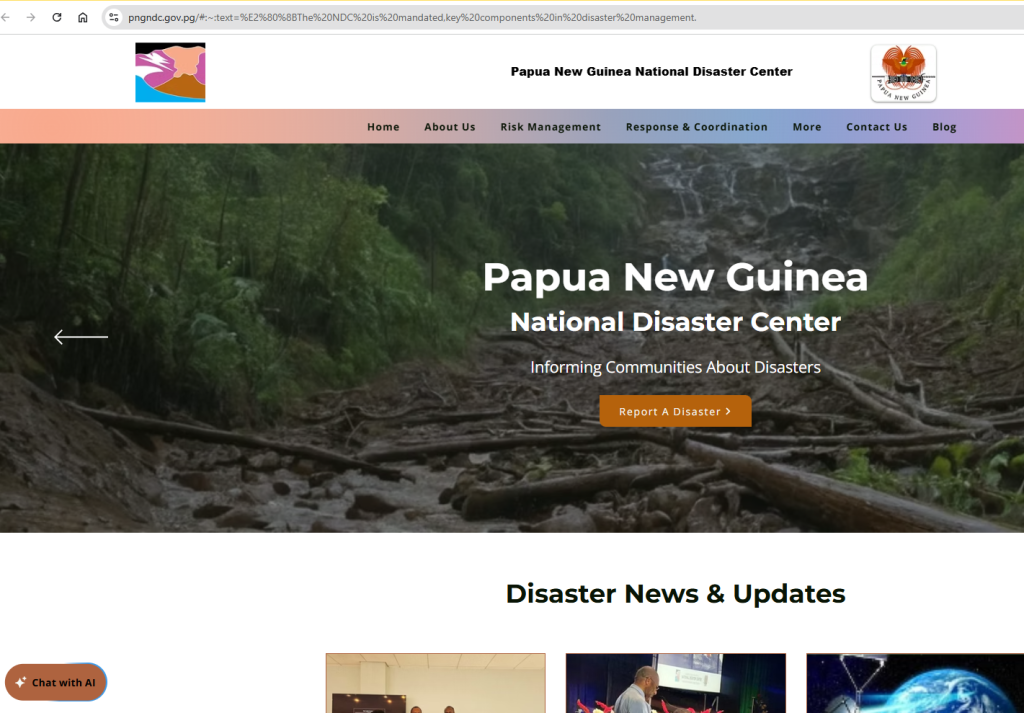Click the browser forward arrow
The width and height of the screenshot is (1024, 713).
point(31,17)
